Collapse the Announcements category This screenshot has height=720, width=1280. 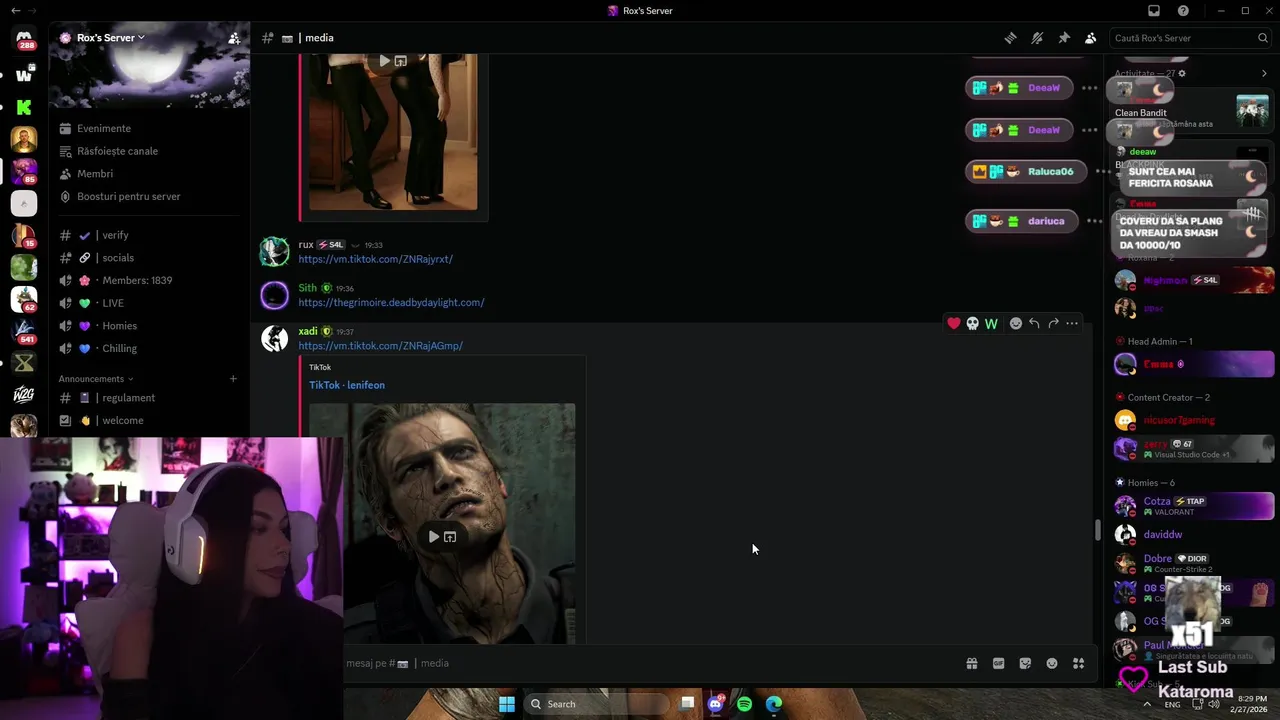(x=95, y=379)
